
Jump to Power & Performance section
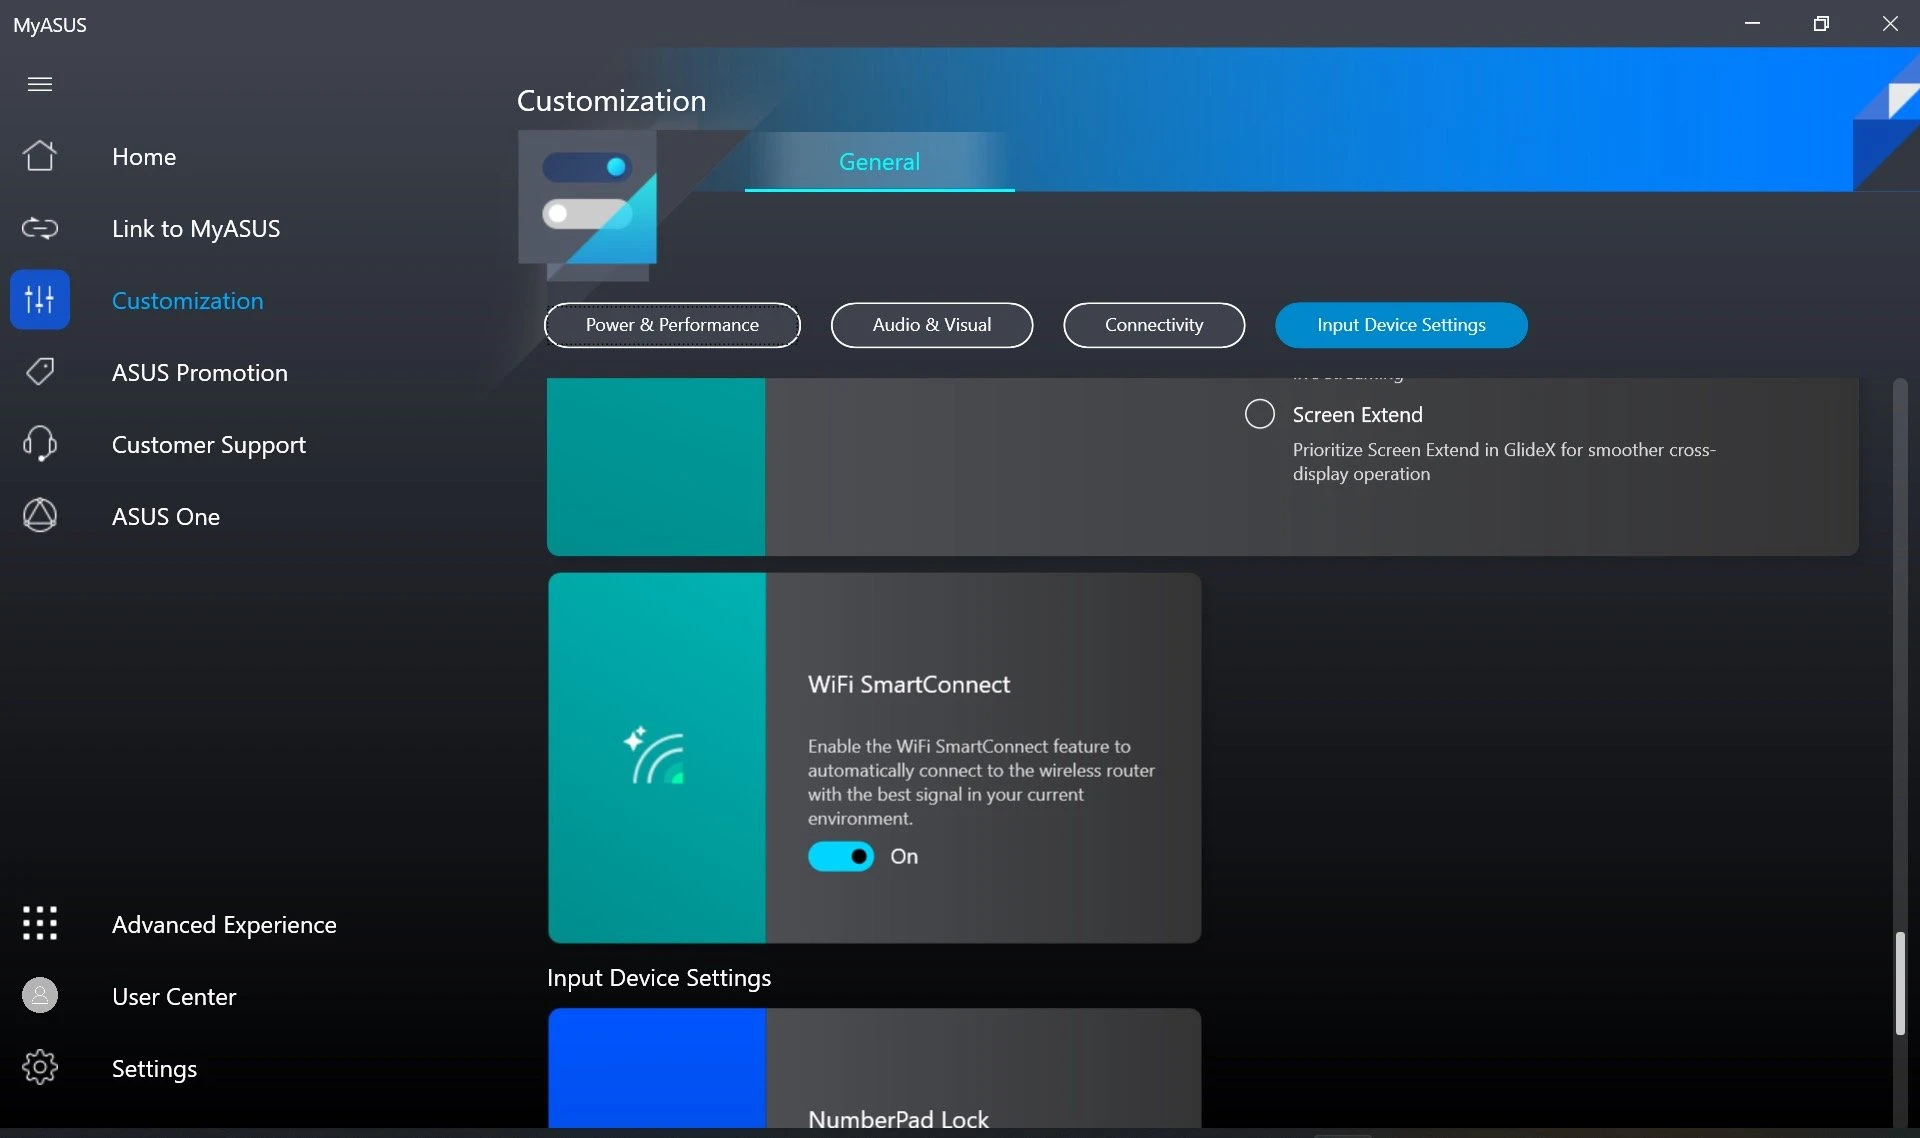(672, 325)
